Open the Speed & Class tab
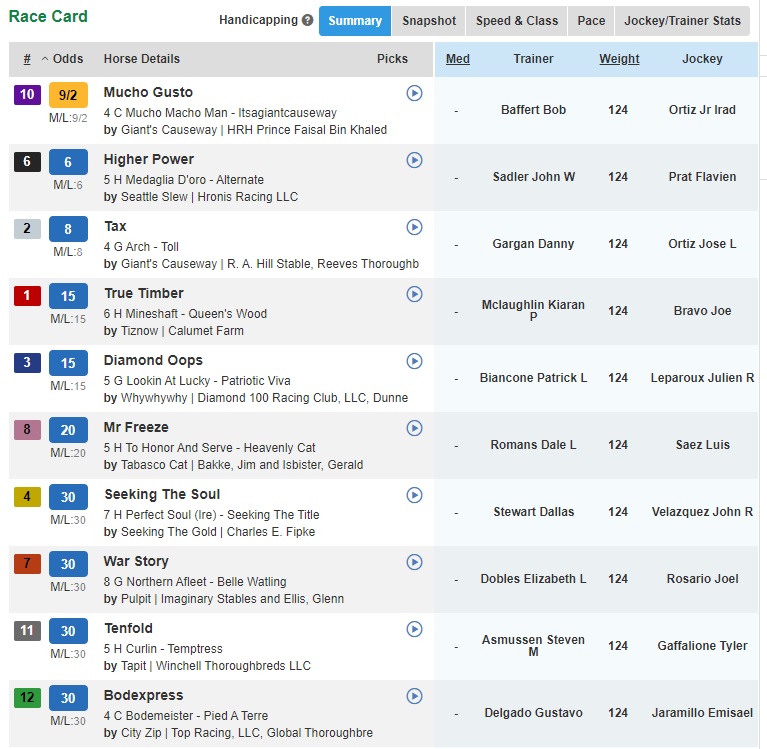The width and height of the screenshot is (767, 749). coord(517,21)
